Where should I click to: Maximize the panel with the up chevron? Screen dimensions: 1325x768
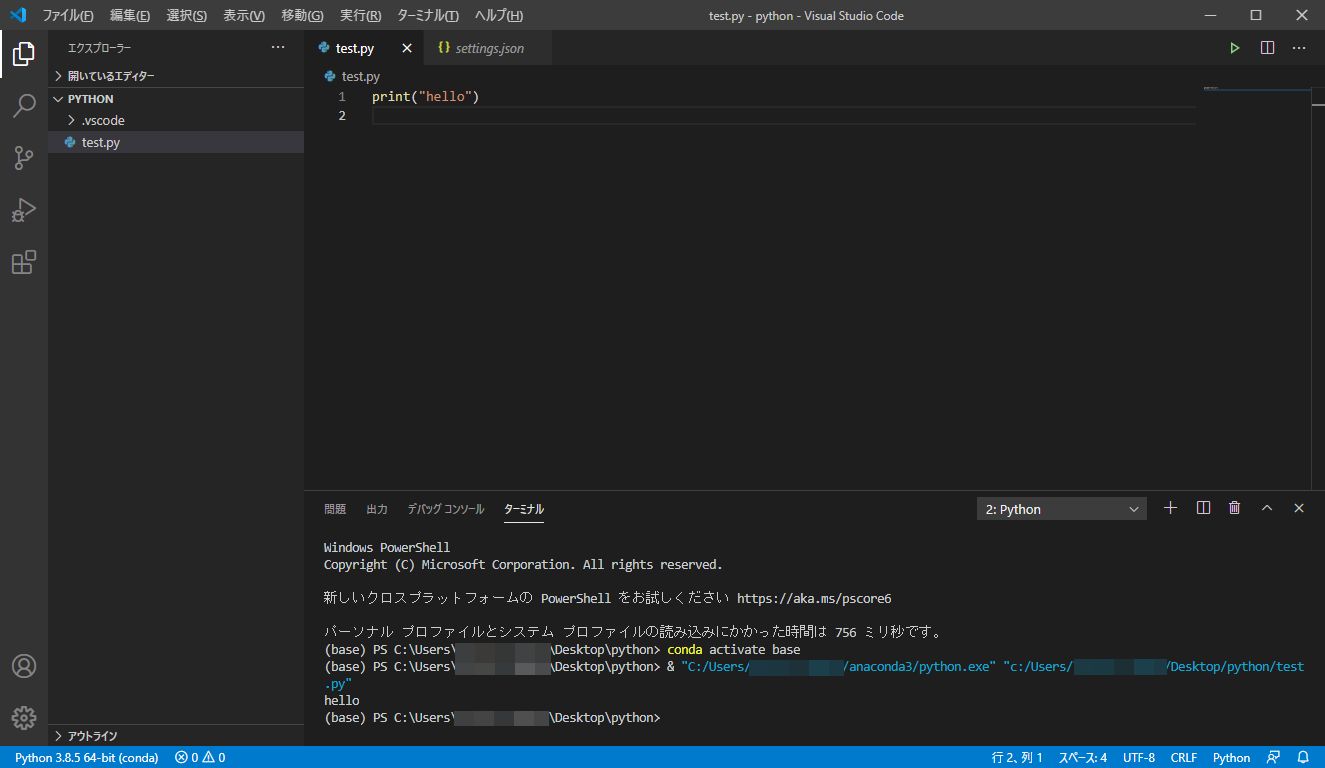coord(1267,508)
